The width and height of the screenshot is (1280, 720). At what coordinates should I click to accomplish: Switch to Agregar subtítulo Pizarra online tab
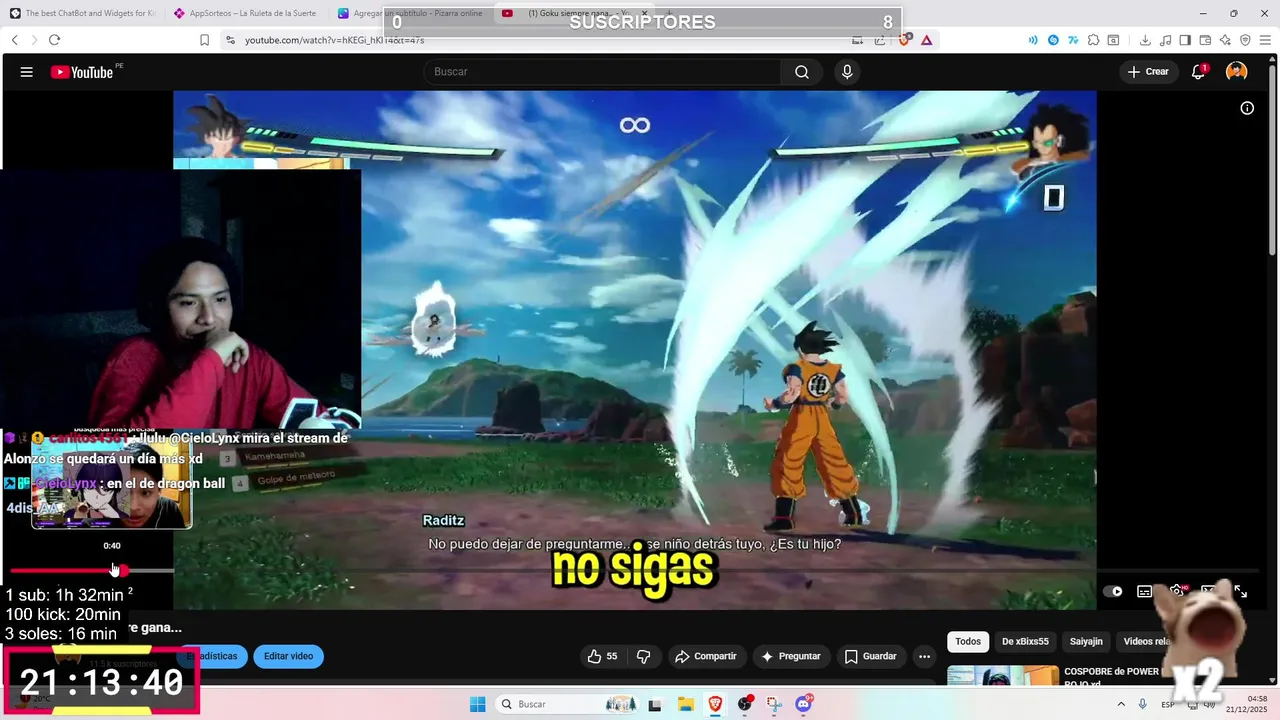[x=412, y=13]
